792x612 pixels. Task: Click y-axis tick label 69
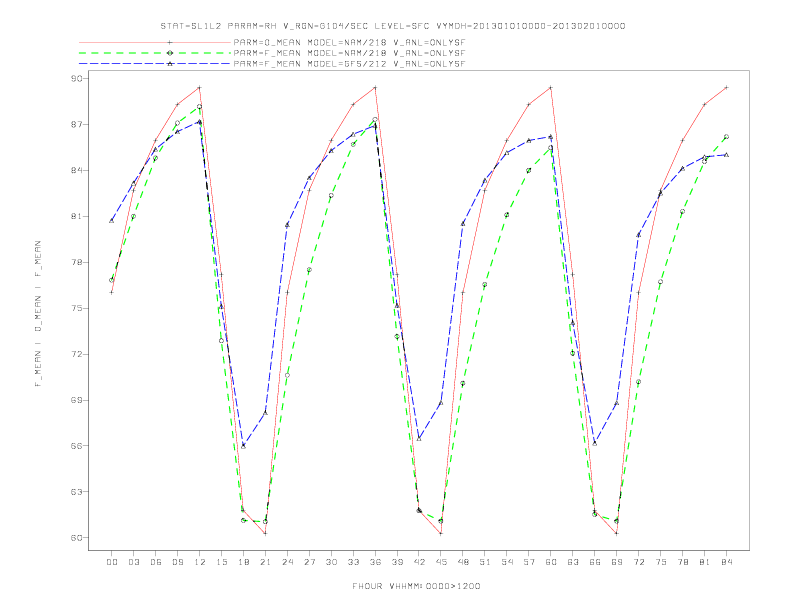click(76, 400)
